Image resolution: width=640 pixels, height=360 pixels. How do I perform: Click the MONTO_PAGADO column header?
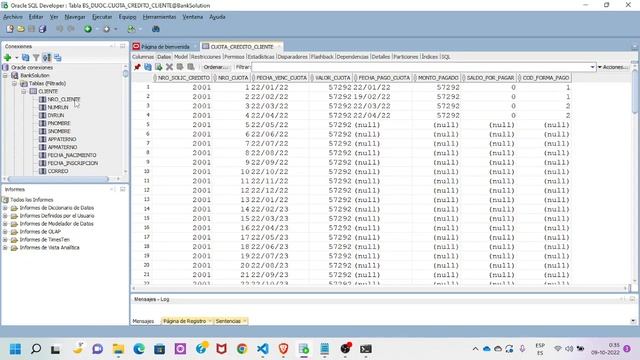437,78
